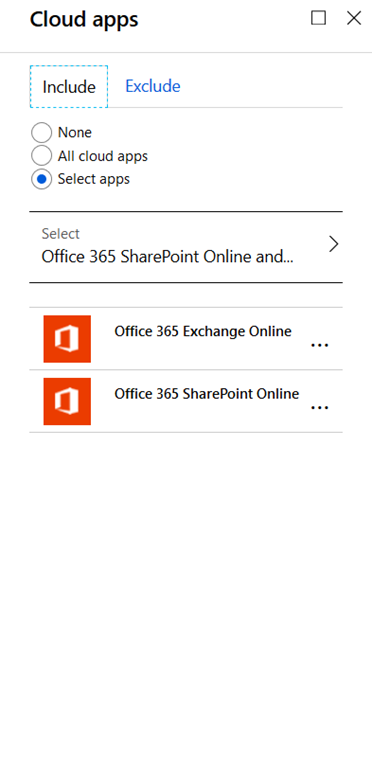Image resolution: width=372 pixels, height=768 pixels.
Task: Click the Office 365 SharePoint Online logo icon
Action: click(67, 401)
